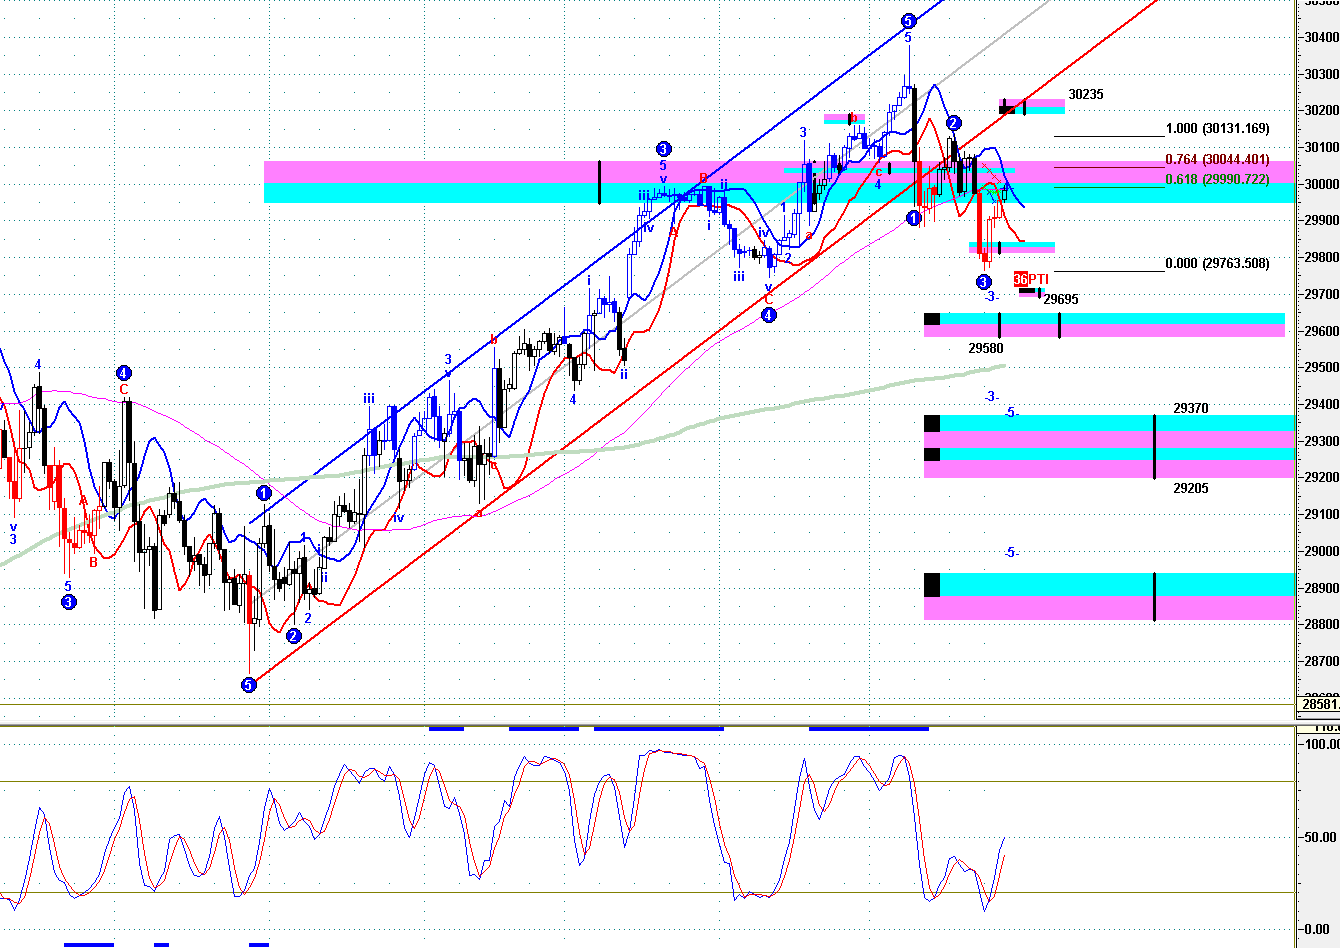Select circled wave 5 marker at chart peak
The height and width of the screenshot is (948, 1340).
pos(908,21)
